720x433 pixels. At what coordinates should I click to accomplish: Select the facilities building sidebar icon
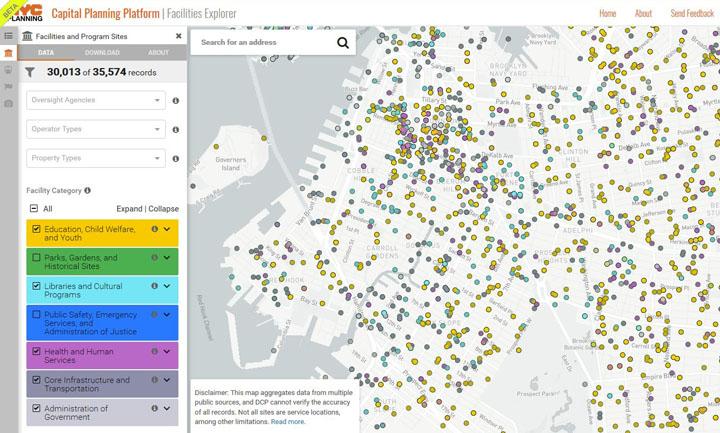(9, 53)
